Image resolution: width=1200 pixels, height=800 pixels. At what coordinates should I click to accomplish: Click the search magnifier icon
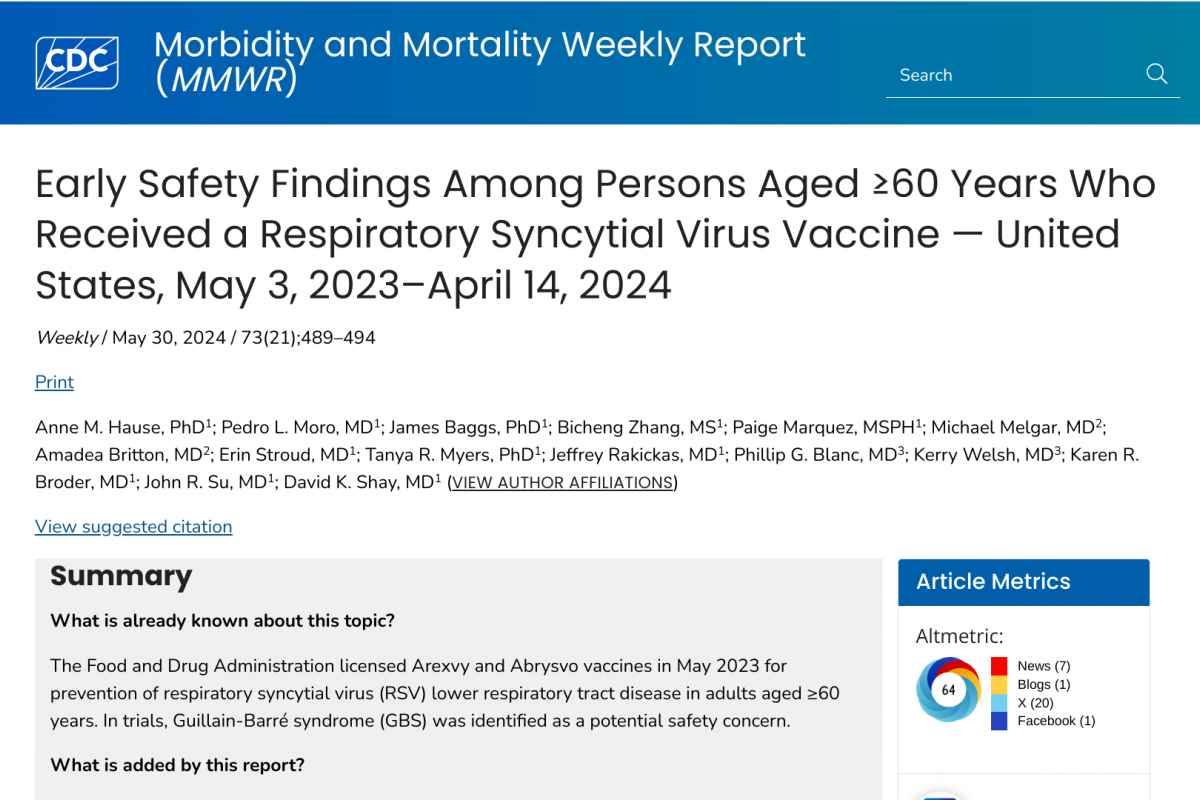(1157, 74)
